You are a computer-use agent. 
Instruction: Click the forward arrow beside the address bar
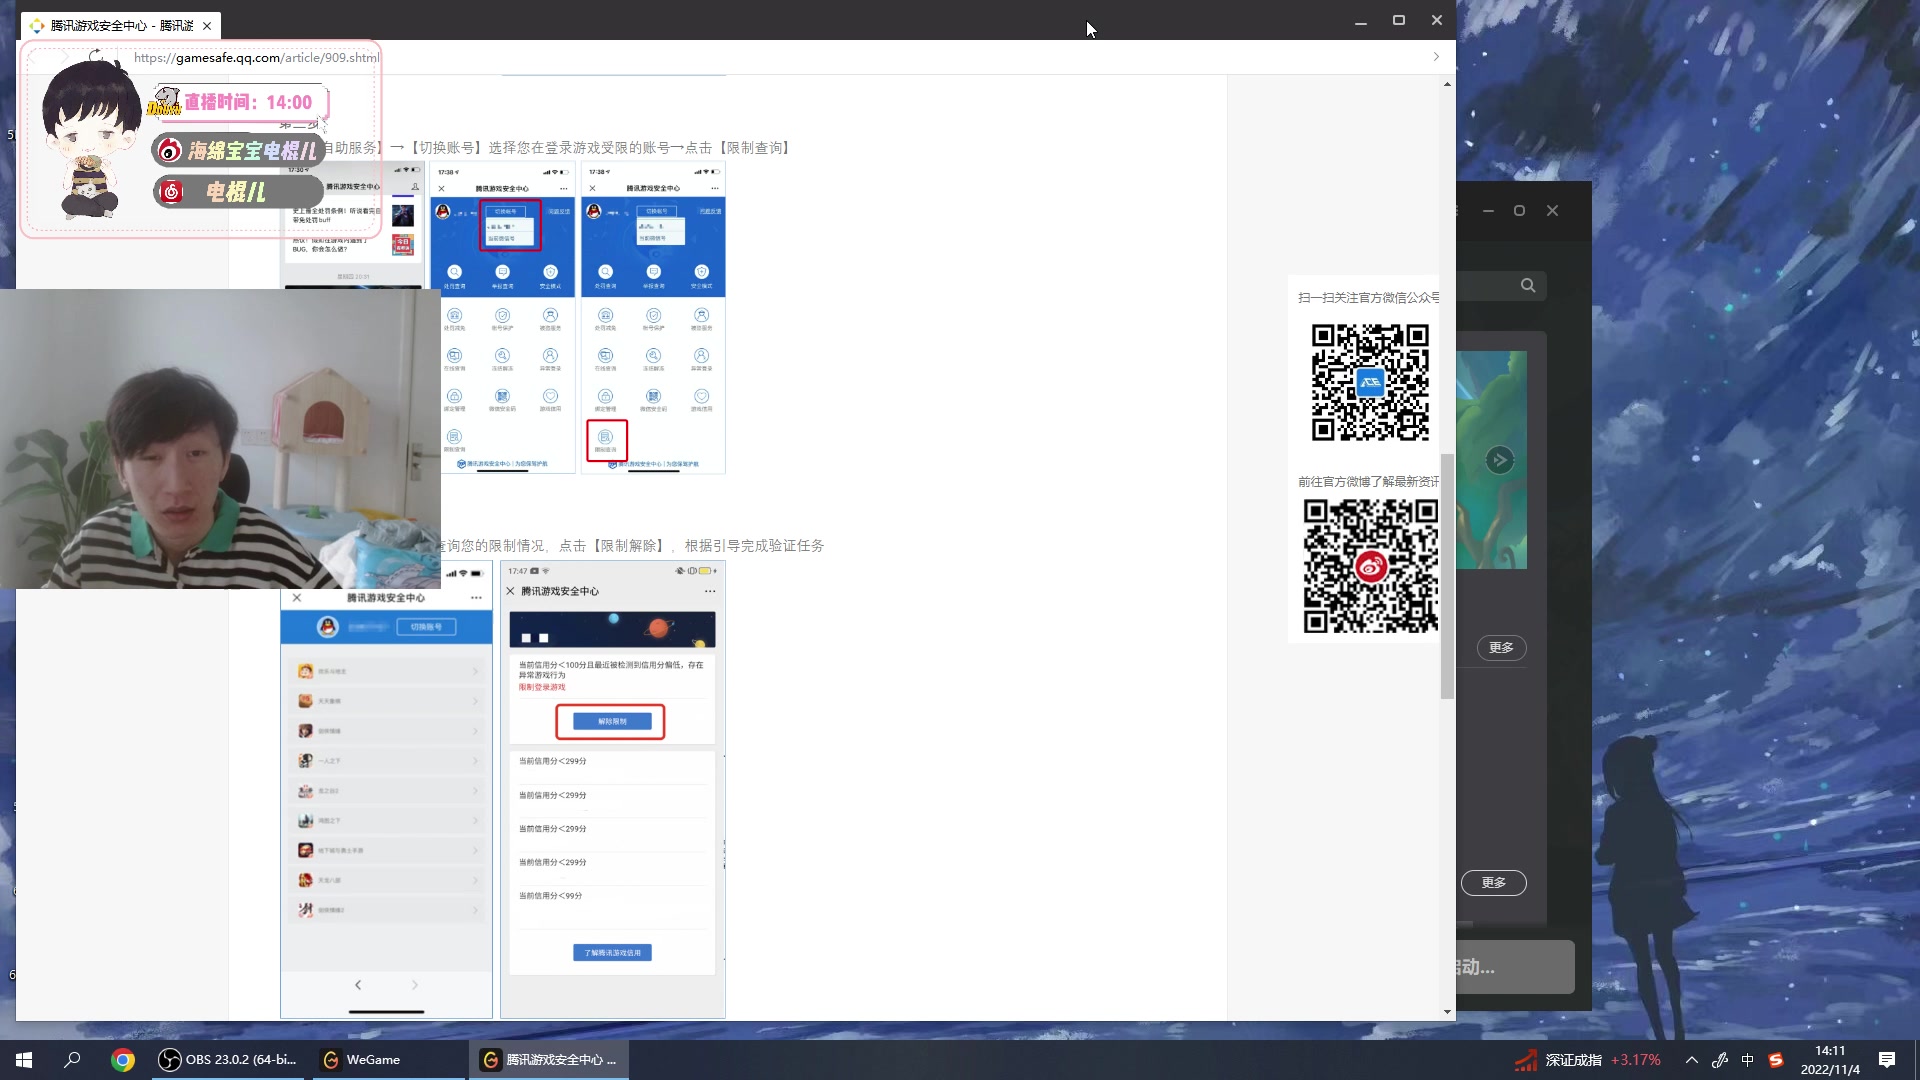coord(1436,57)
